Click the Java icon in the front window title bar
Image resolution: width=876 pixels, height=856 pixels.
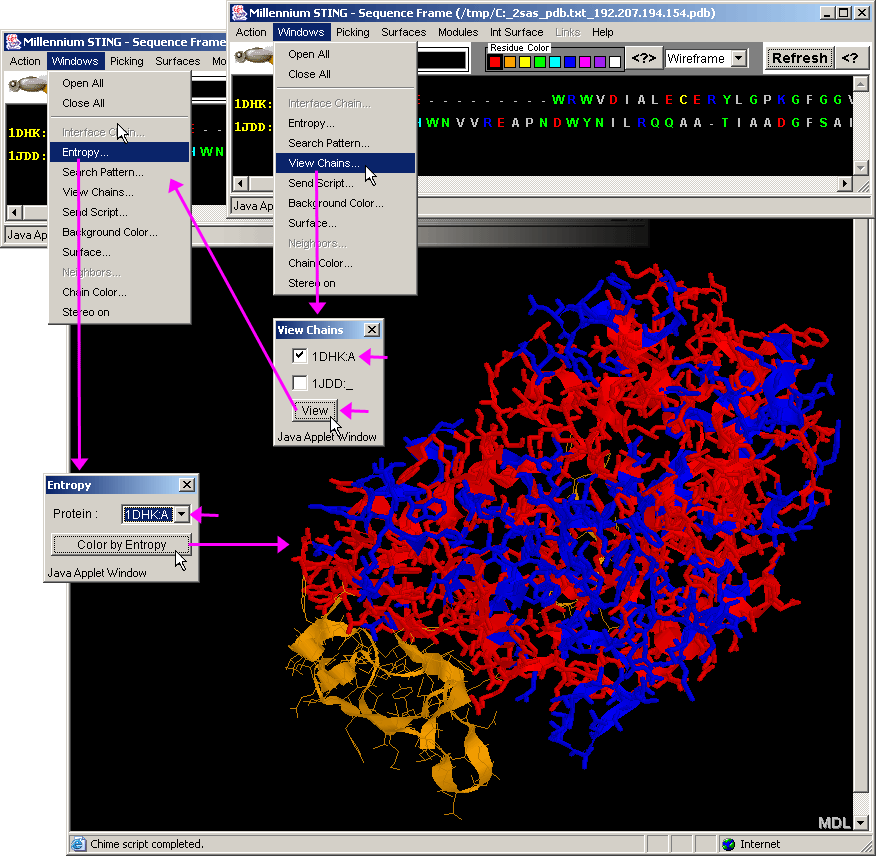click(x=239, y=12)
